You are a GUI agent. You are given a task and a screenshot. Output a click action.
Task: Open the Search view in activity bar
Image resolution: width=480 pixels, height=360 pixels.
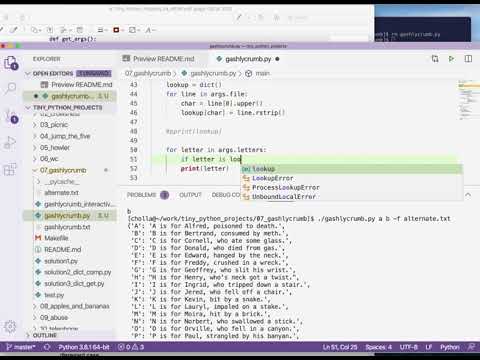10,88
